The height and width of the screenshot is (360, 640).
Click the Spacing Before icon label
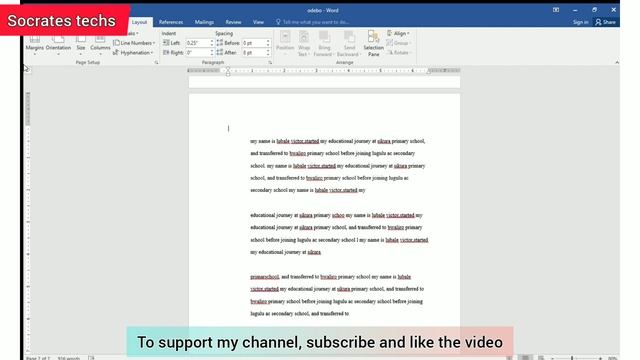(228, 43)
